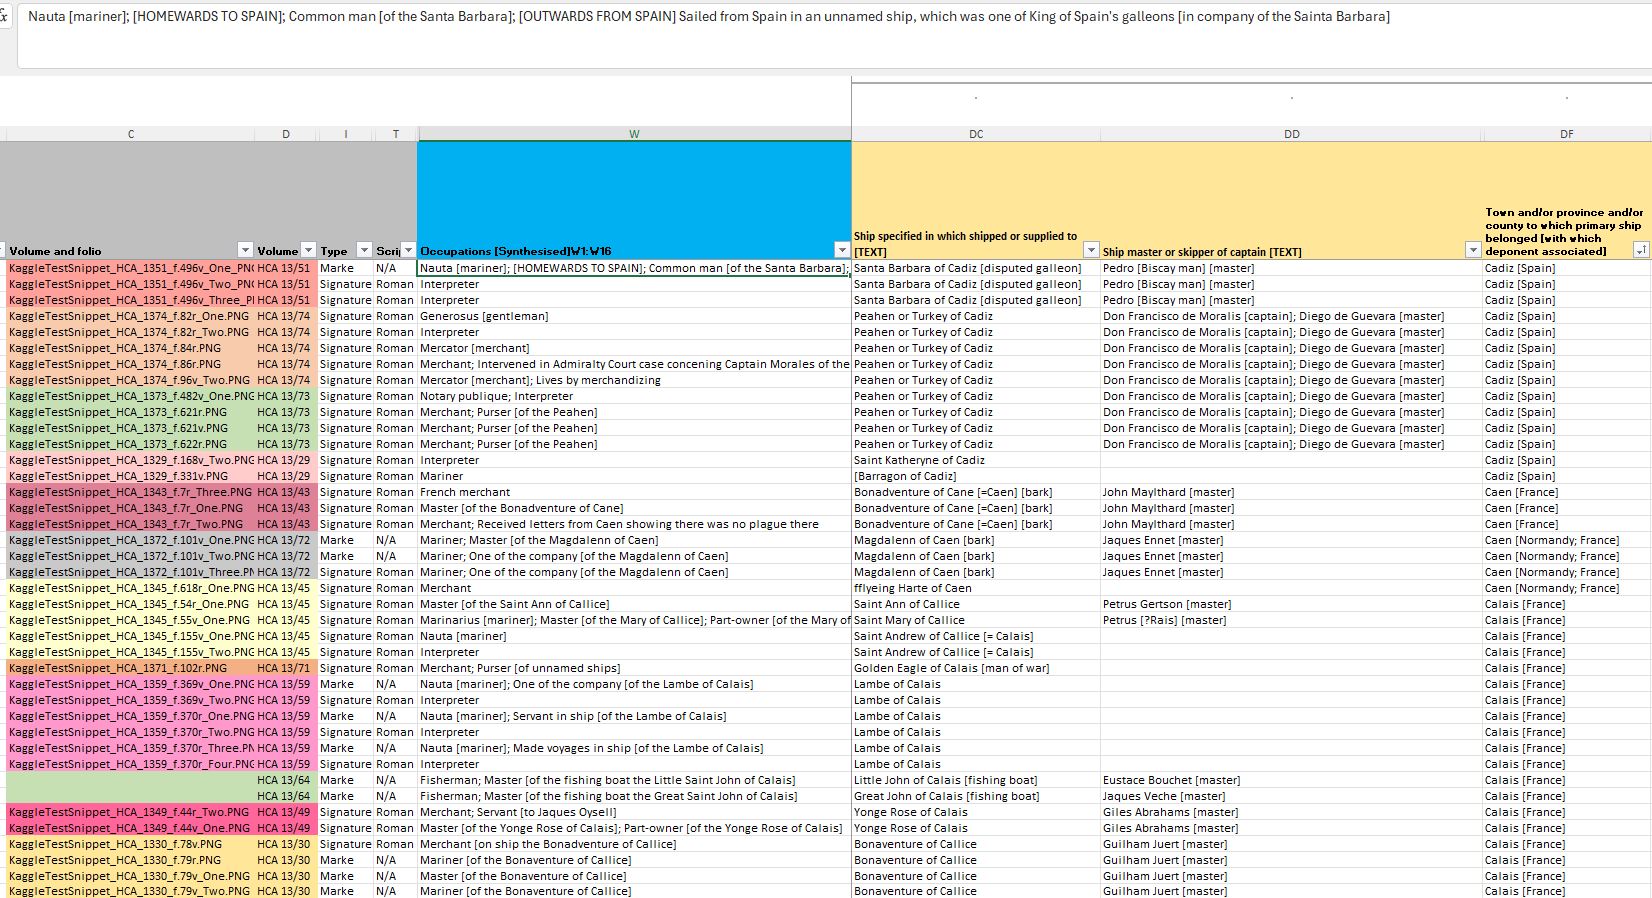Select column DC header

coord(975,134)
